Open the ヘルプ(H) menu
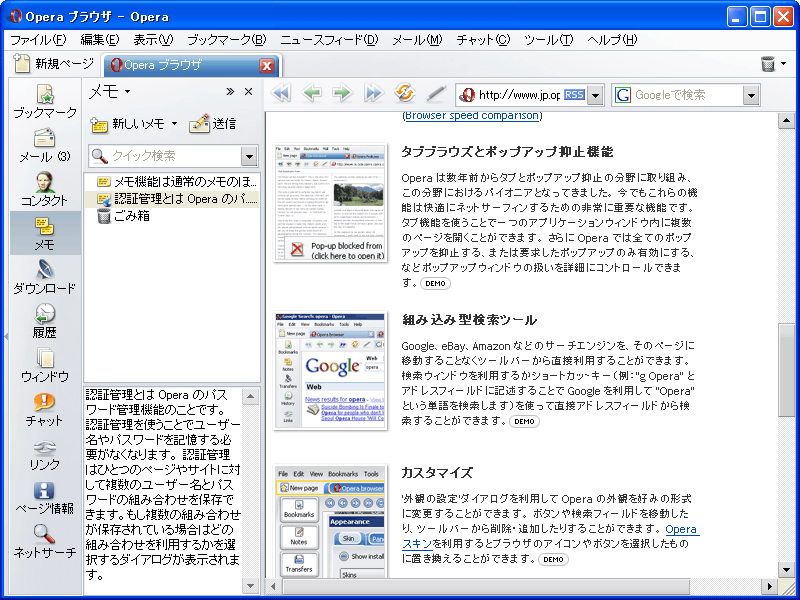The image size is (800, 600). pyautogui.click(x=612, y=40)
